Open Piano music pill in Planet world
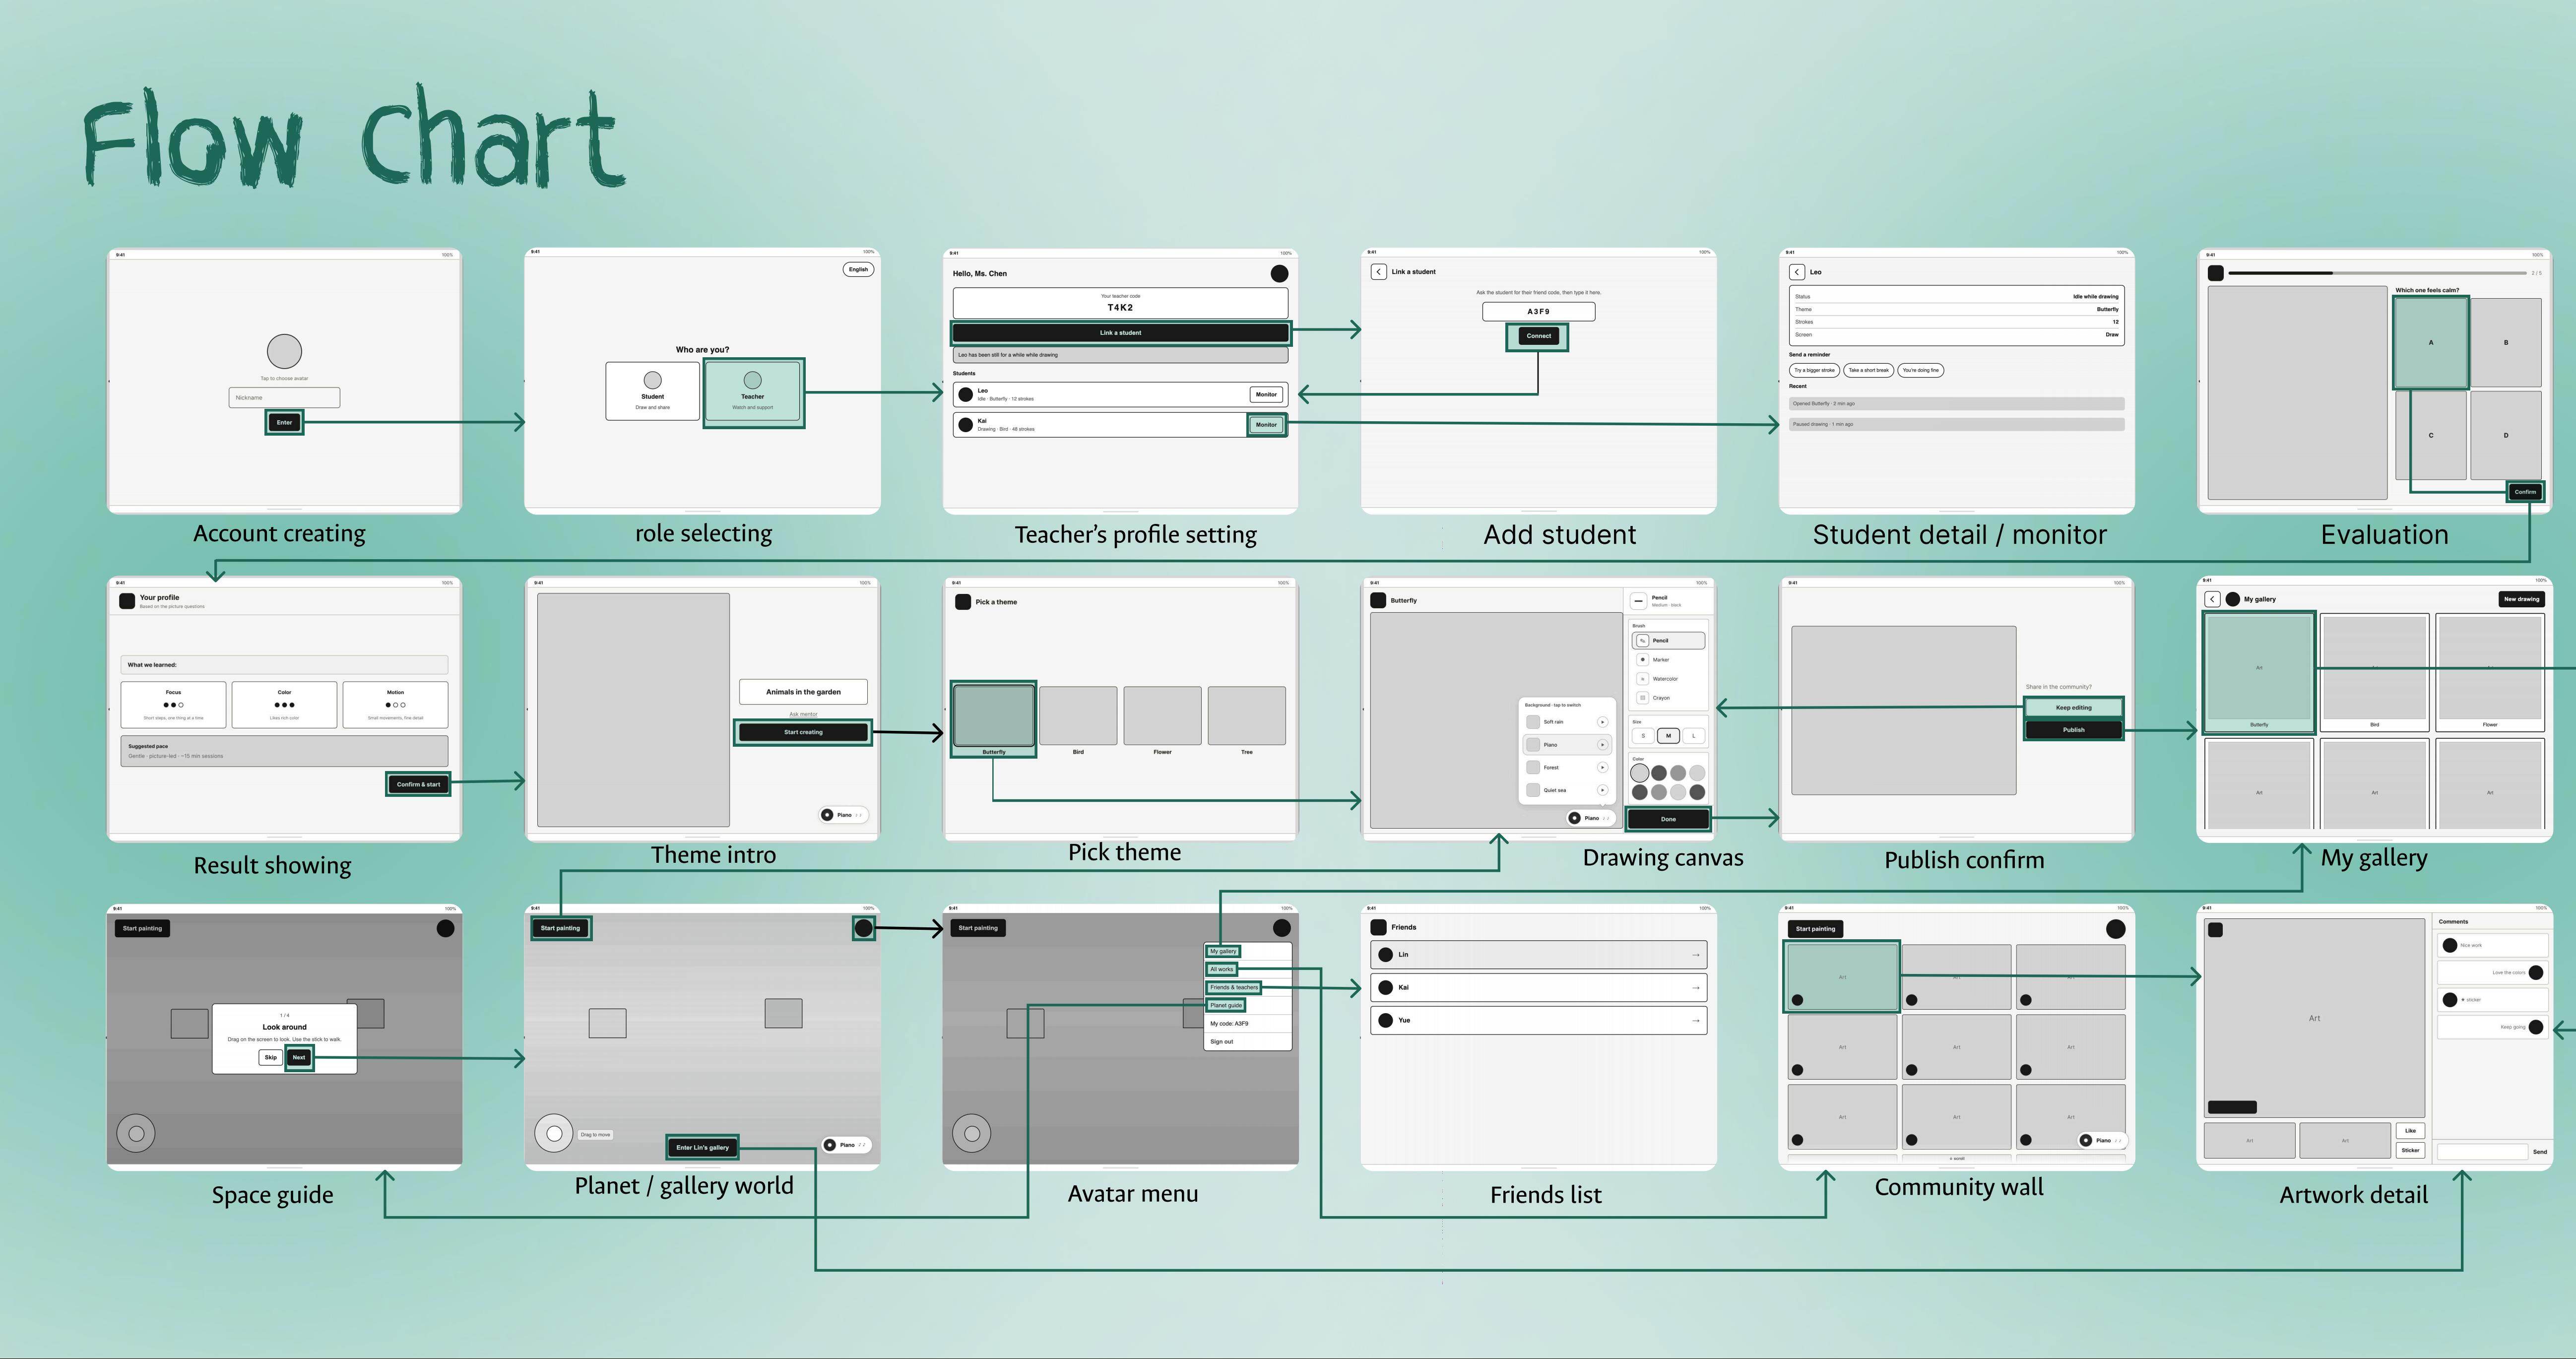Screen dimensions: 2576x1359 846,1145
